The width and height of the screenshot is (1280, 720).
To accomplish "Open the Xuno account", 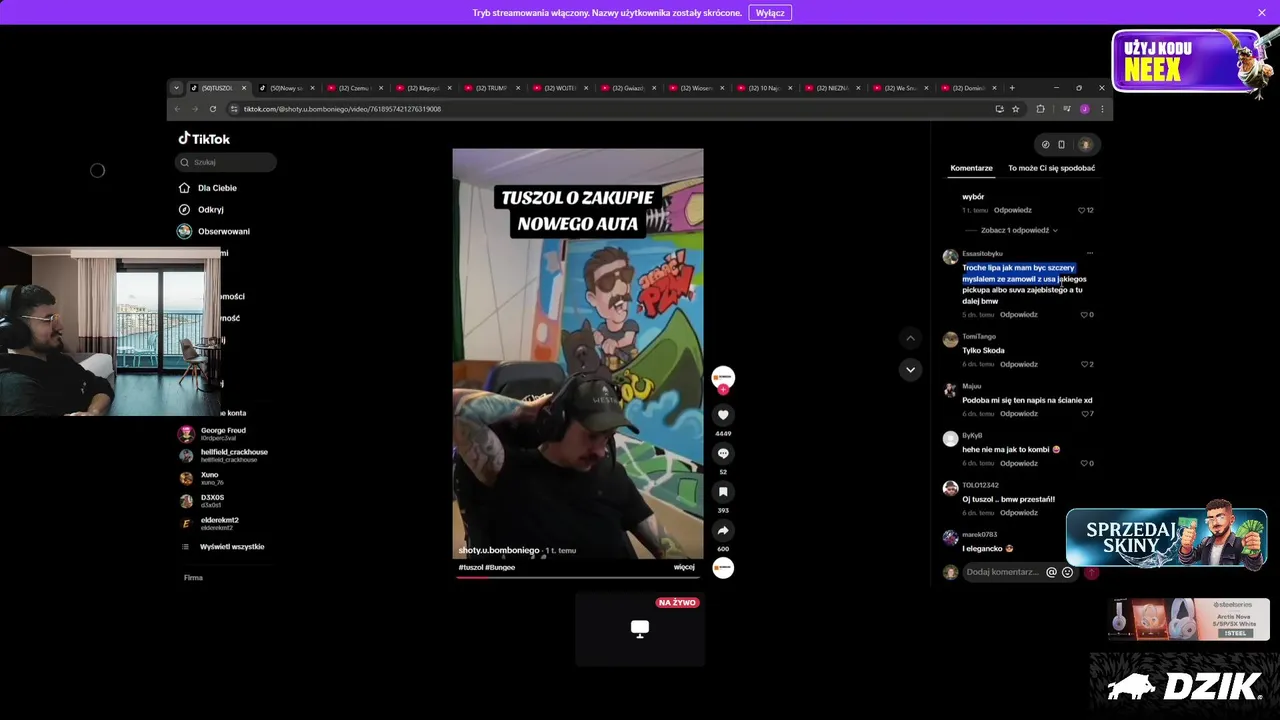I will [209, 478].
